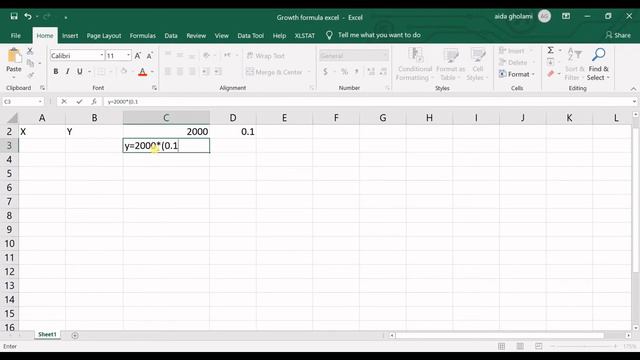Switch to Normal view in status bar

[502, 346]
